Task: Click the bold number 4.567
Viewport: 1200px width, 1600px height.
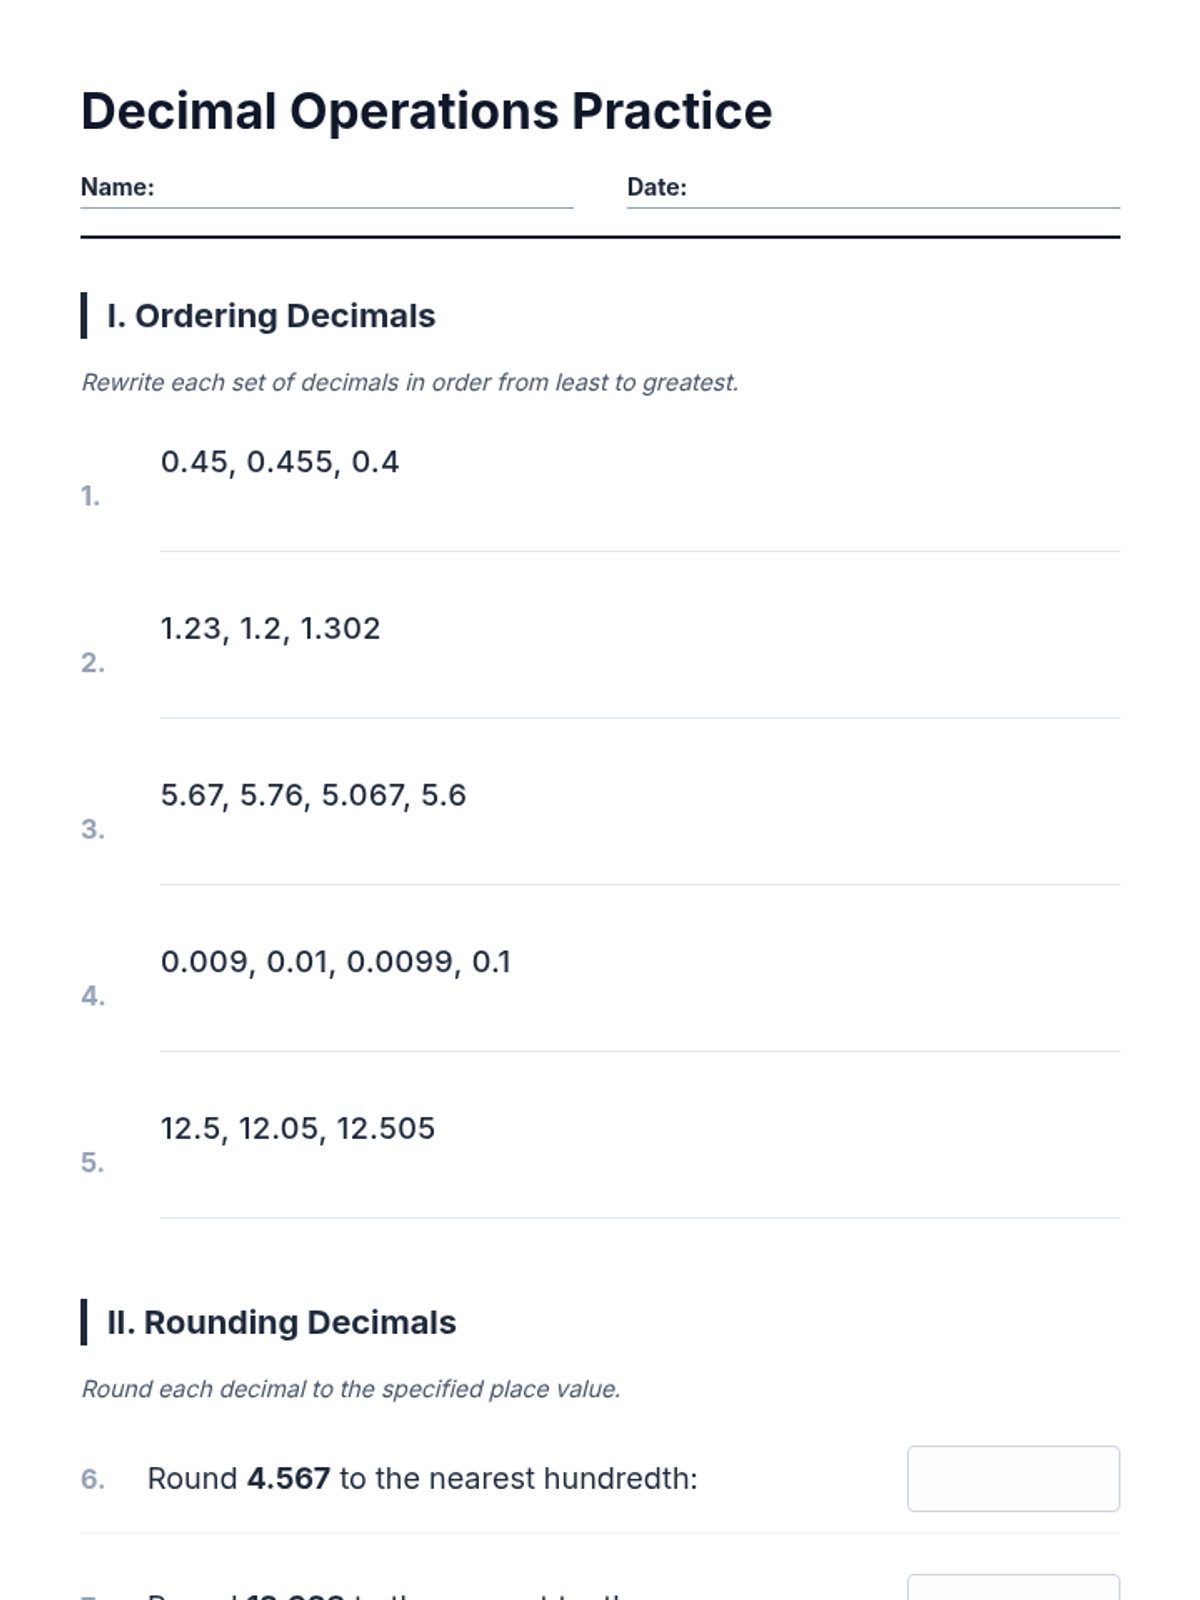Action: [x=288, y=1479]
